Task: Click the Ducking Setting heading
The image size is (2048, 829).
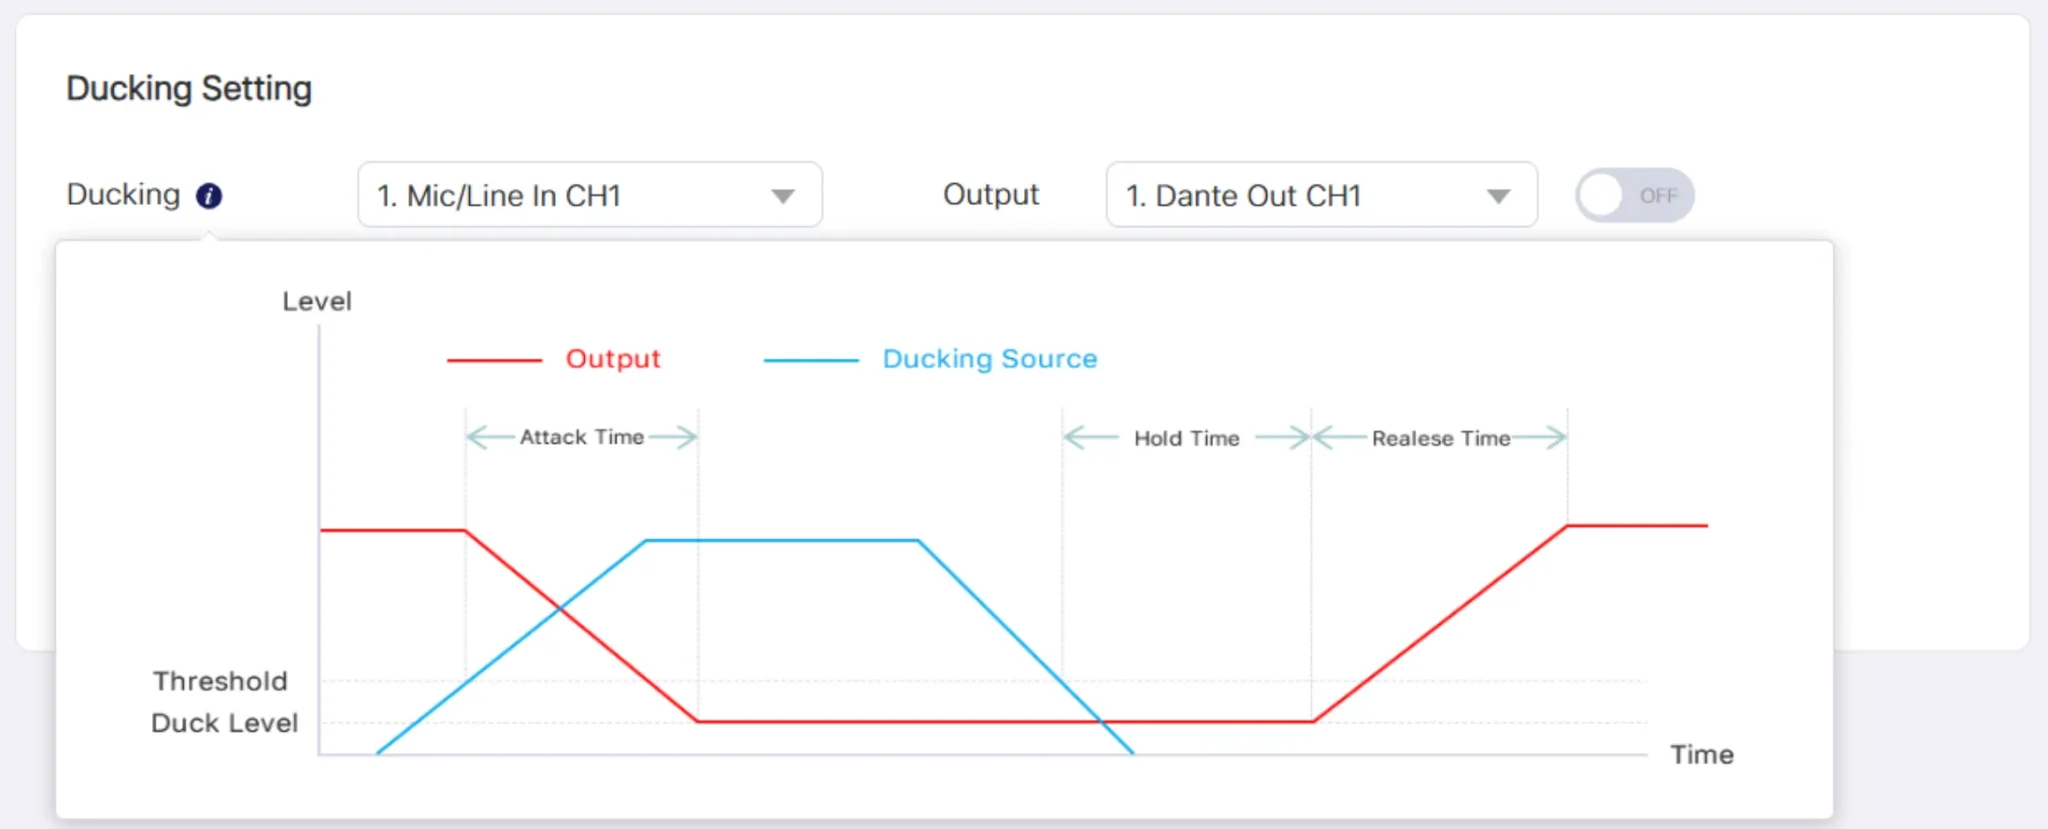Action: click(189, 88)
